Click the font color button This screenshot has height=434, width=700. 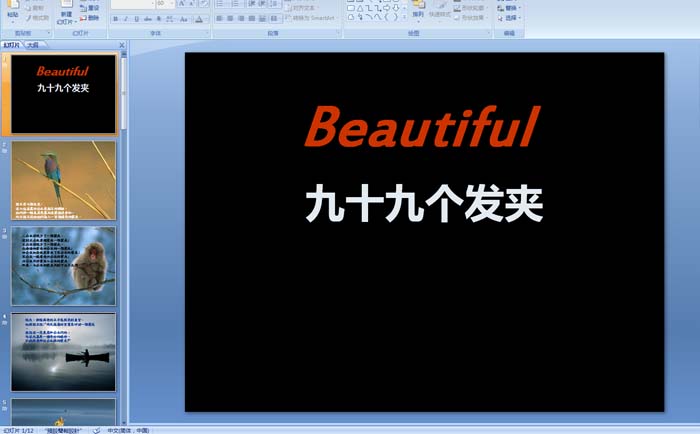click(198, 18)
